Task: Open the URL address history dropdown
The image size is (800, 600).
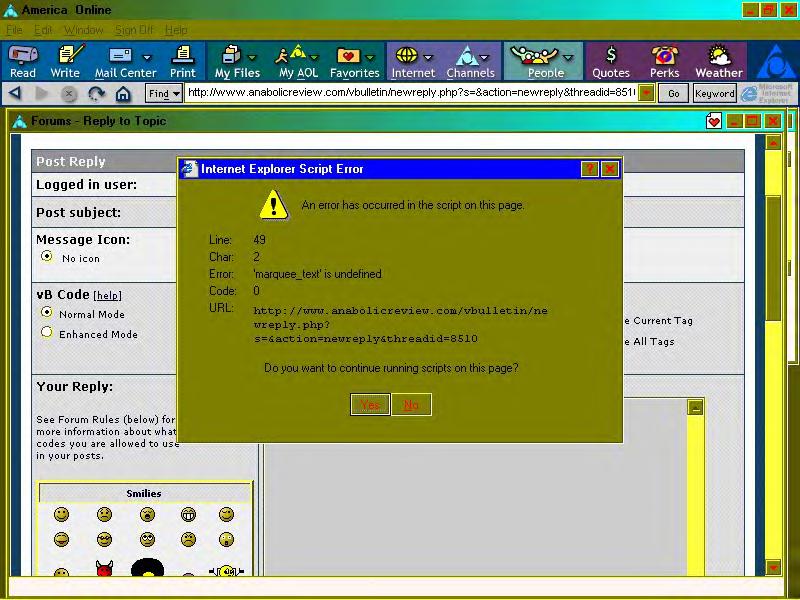Action: (646, 93)
